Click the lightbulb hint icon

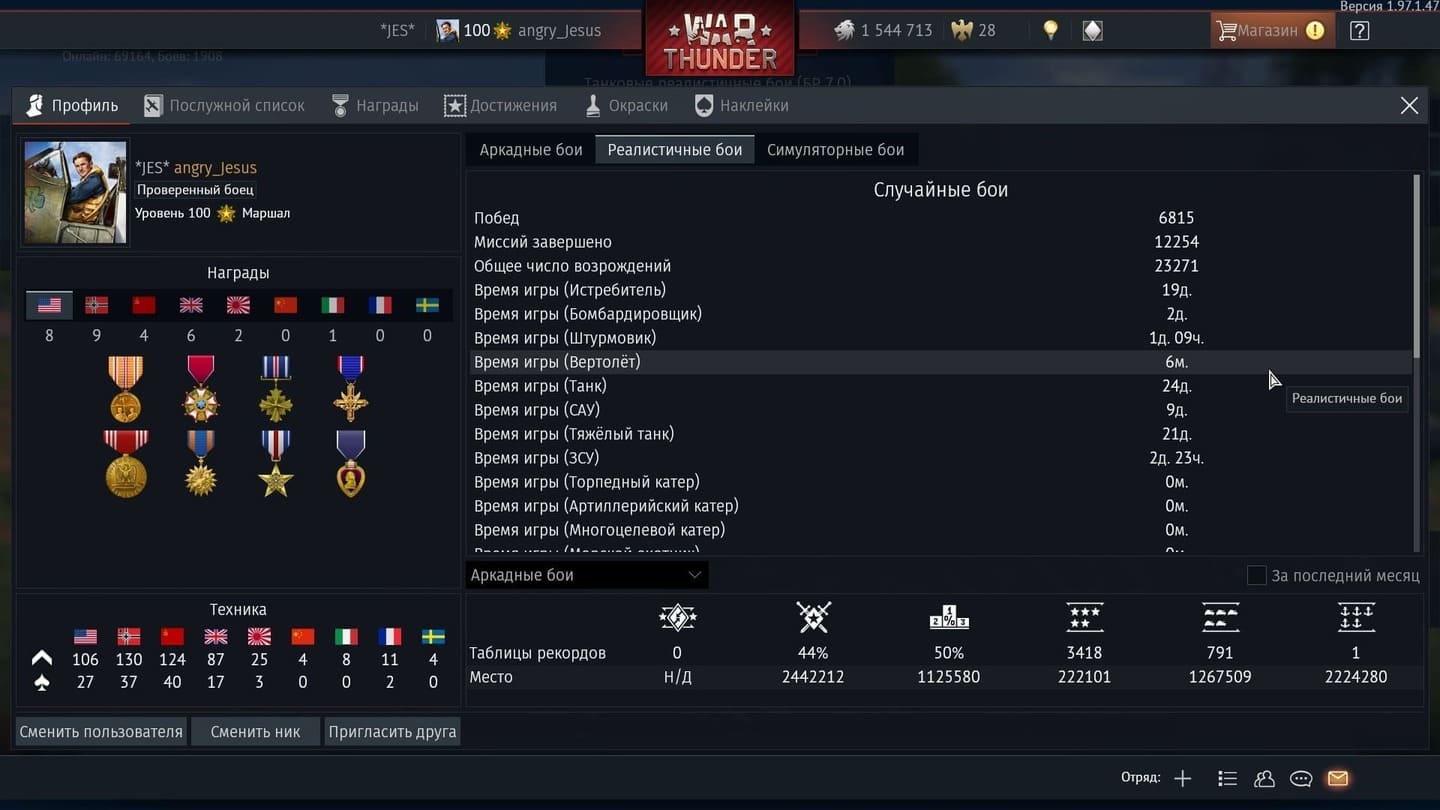1050,30
